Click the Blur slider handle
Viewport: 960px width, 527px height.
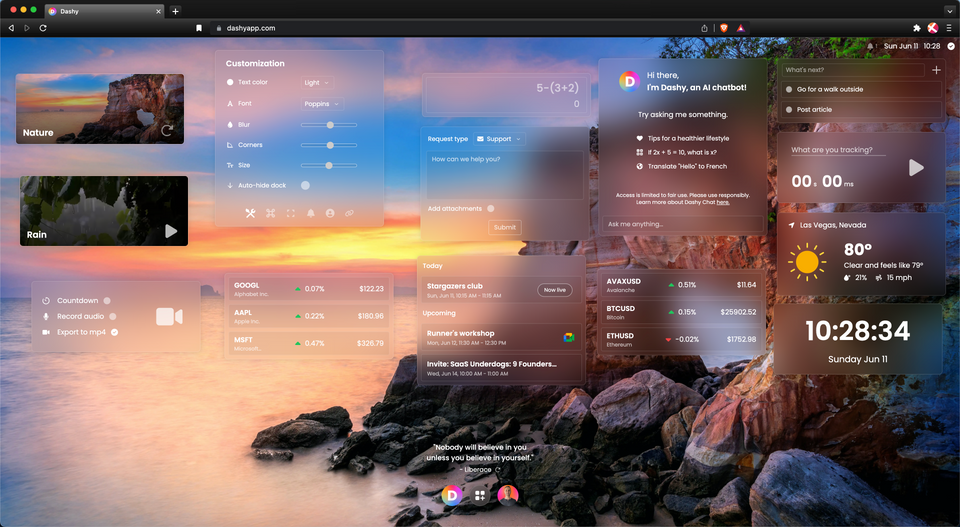[330, 125]
